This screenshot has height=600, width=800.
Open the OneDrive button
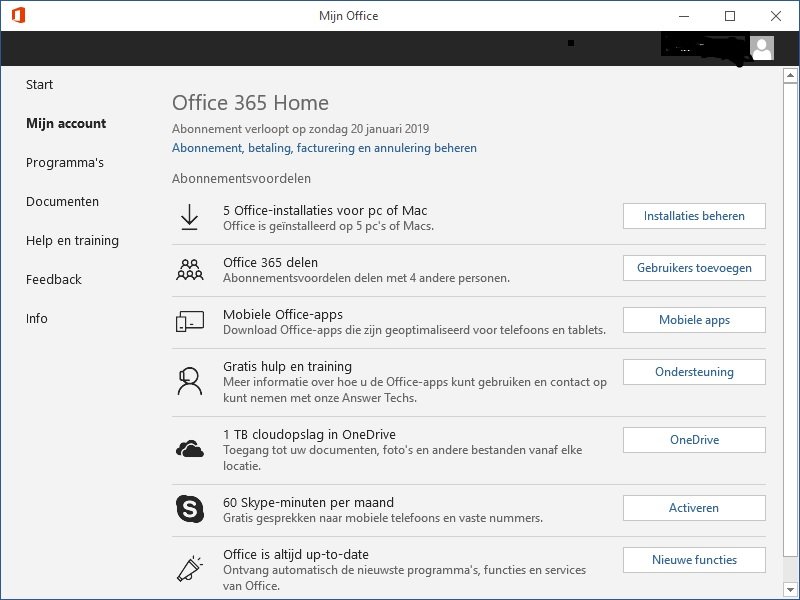(x=694, y=440)
